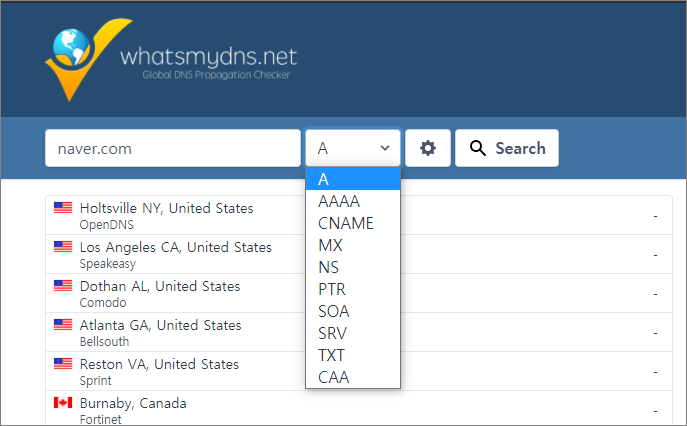Viewport: 687px width, 426px height.
Task: Select CAA record type option
Action: [x=353, y=377]
